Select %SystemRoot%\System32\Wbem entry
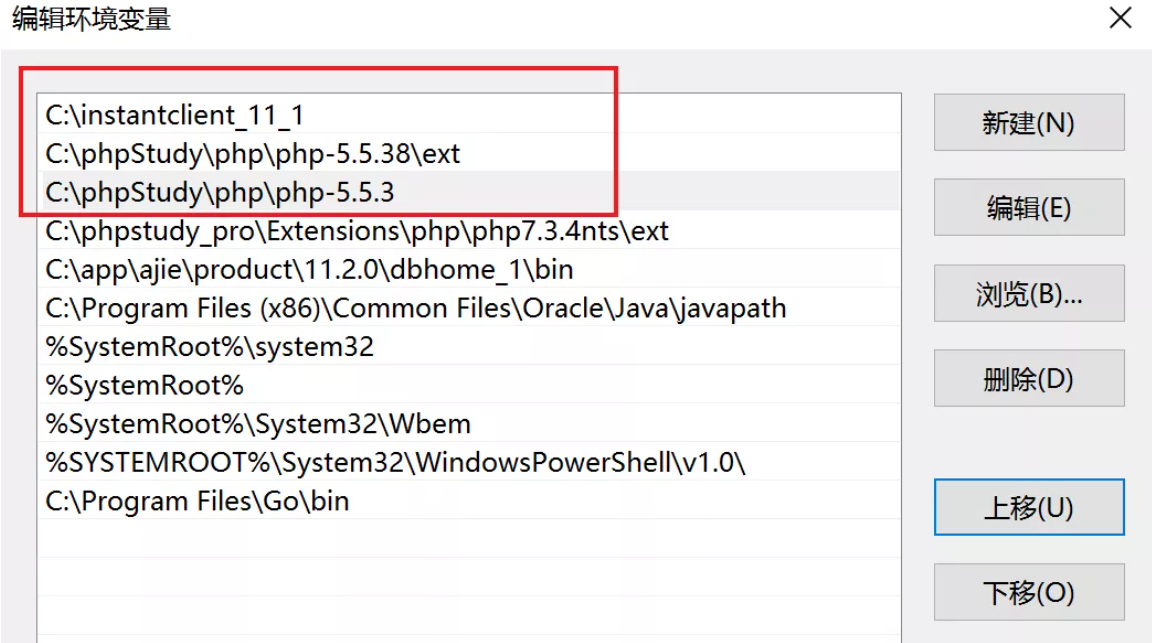Image resolution: width=1152 pixels, height=643 pixels. point(469,423)
